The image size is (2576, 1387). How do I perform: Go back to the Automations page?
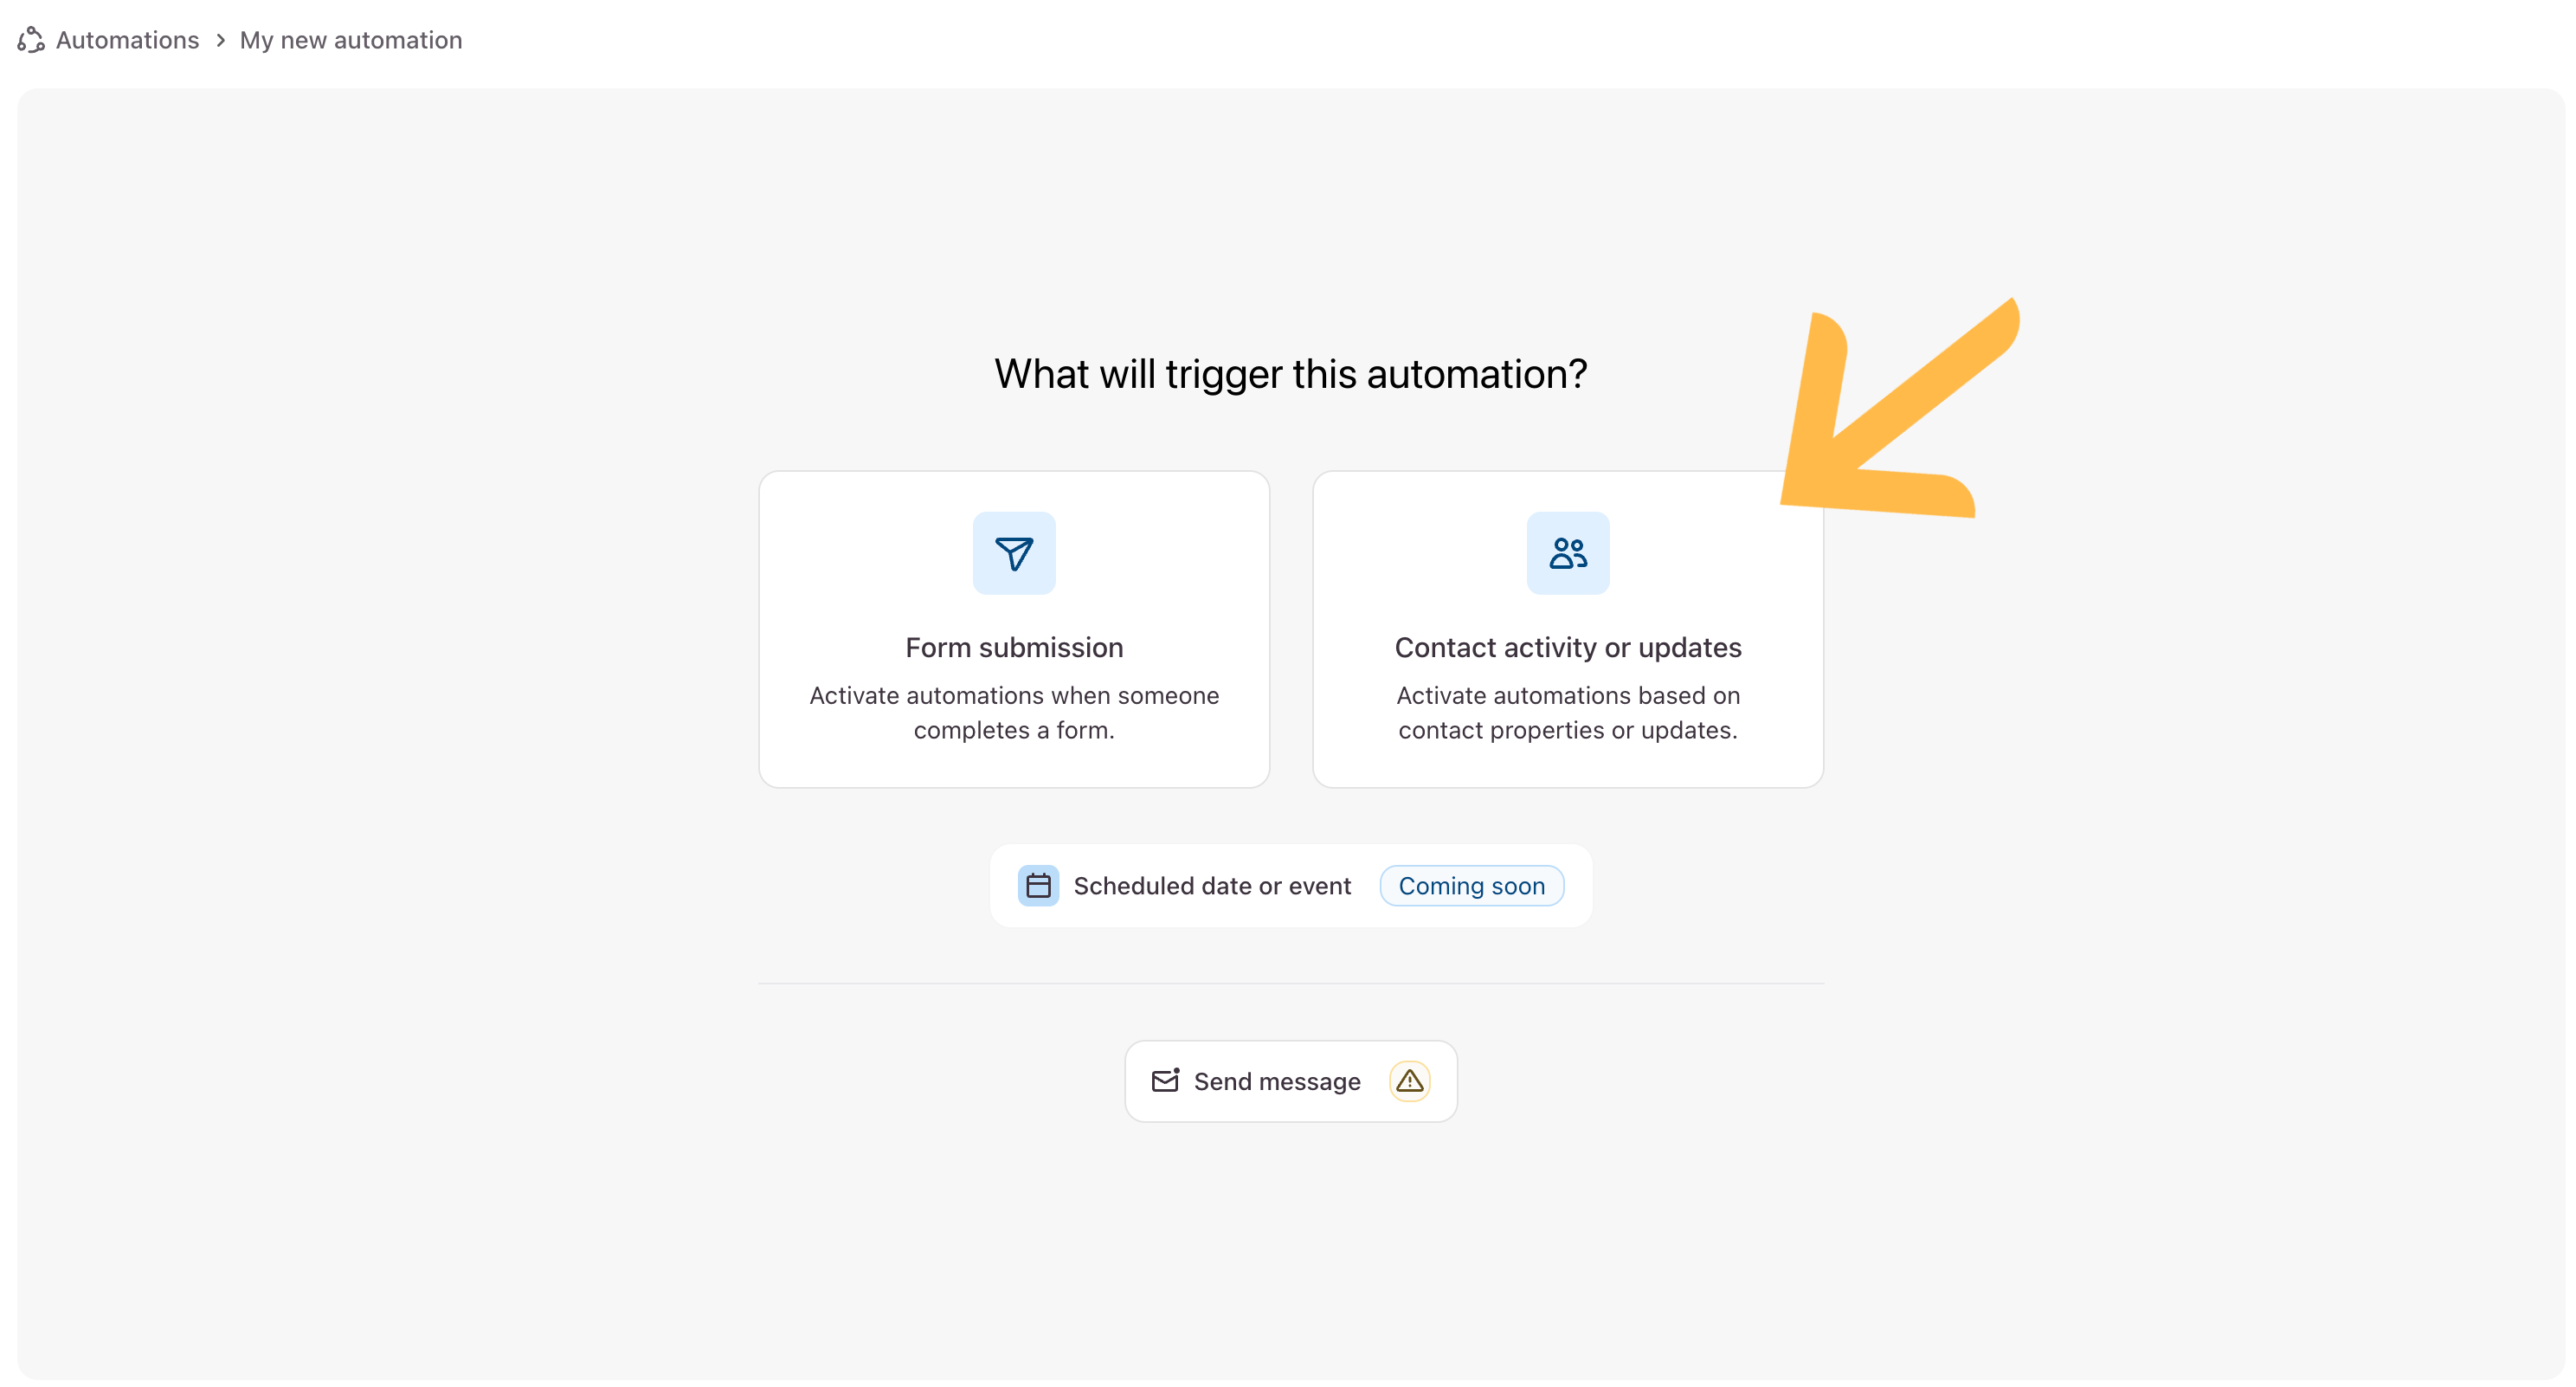coord(127,40)
